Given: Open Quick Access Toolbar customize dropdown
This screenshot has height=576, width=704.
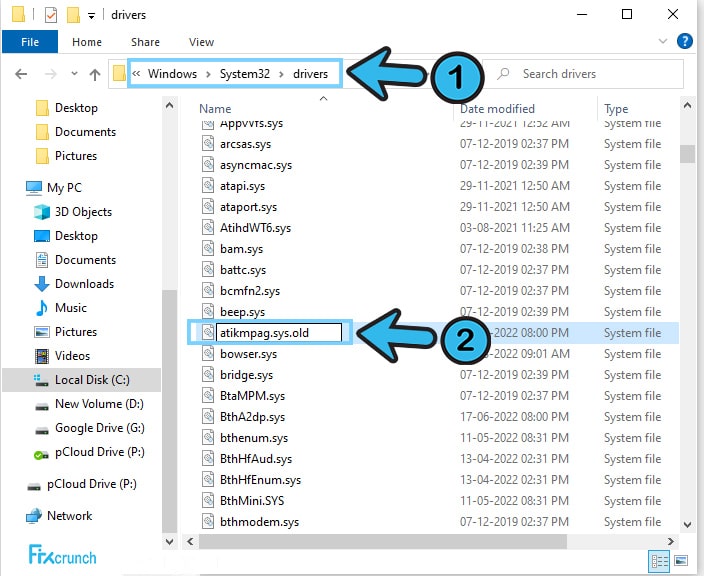Looking at the screenshot, I should pos(91,16).
